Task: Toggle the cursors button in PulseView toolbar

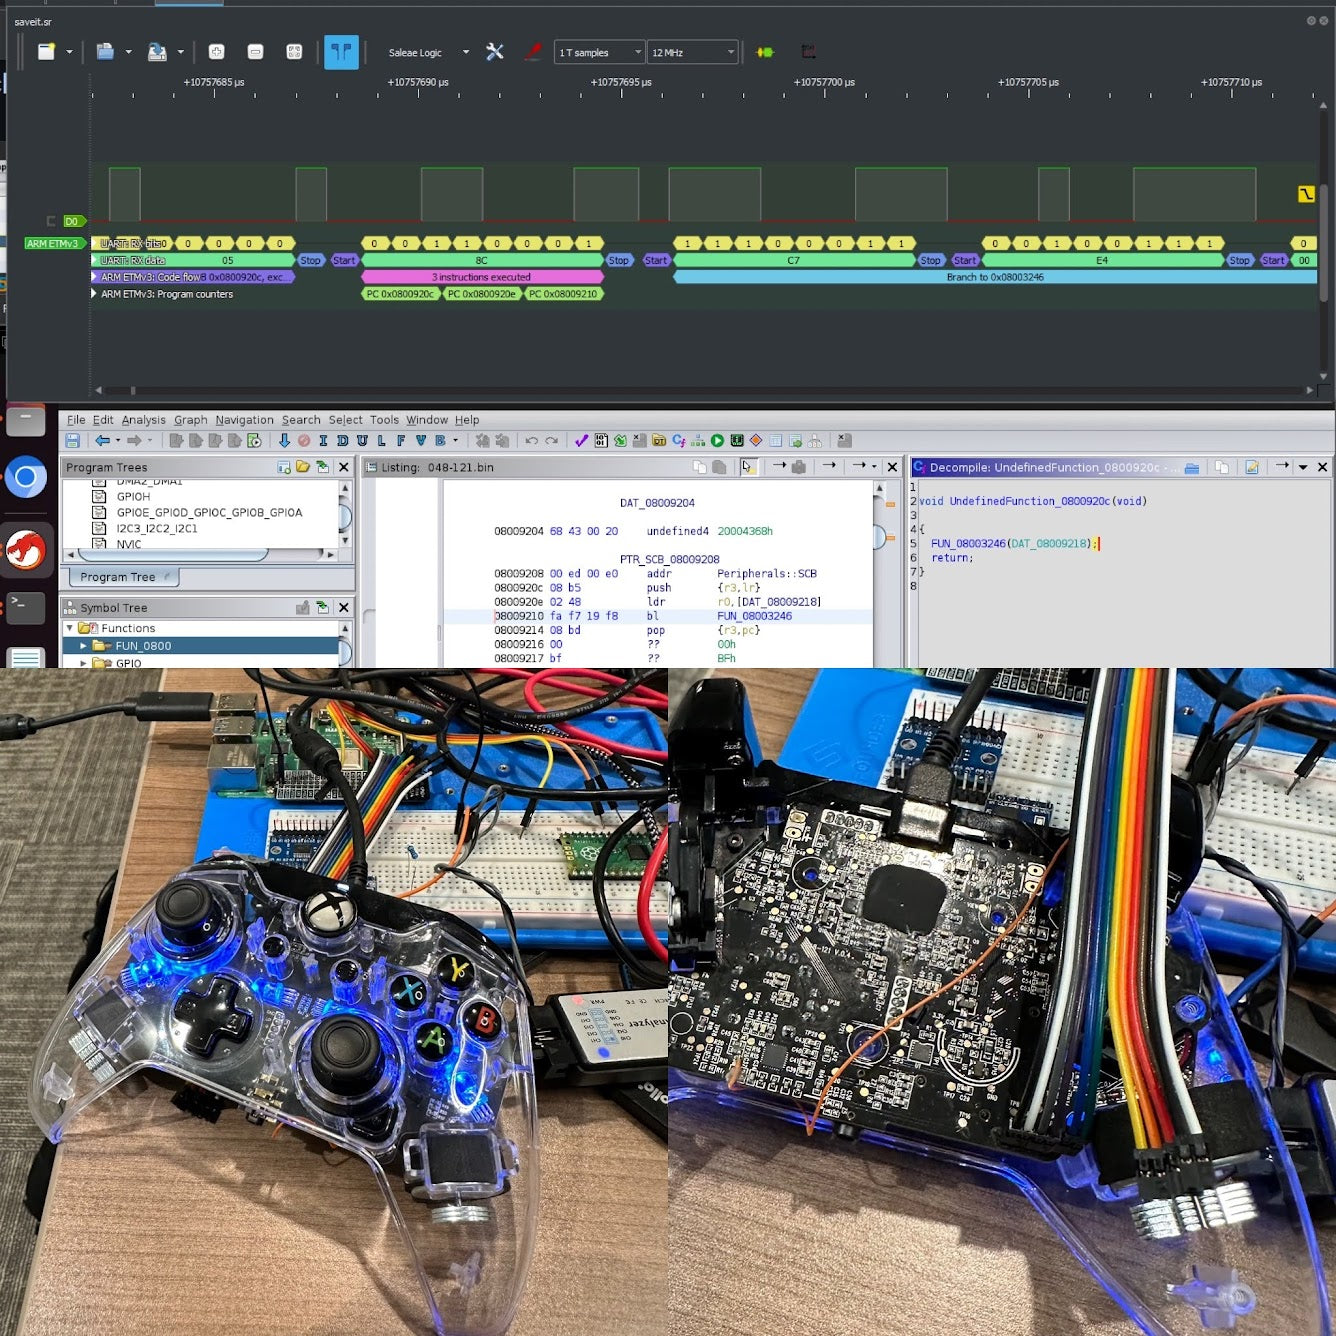Action: point(341,52)
